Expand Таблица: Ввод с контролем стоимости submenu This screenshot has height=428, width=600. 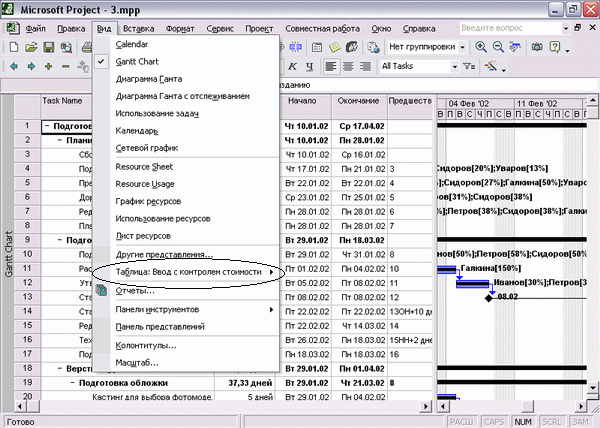(x=189, y=272)
